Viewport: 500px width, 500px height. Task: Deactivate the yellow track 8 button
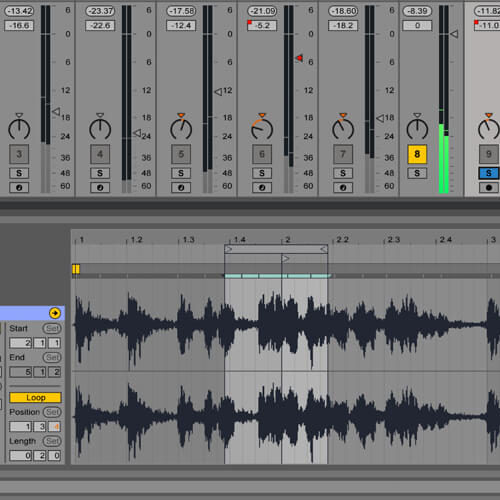pos(417,154)
